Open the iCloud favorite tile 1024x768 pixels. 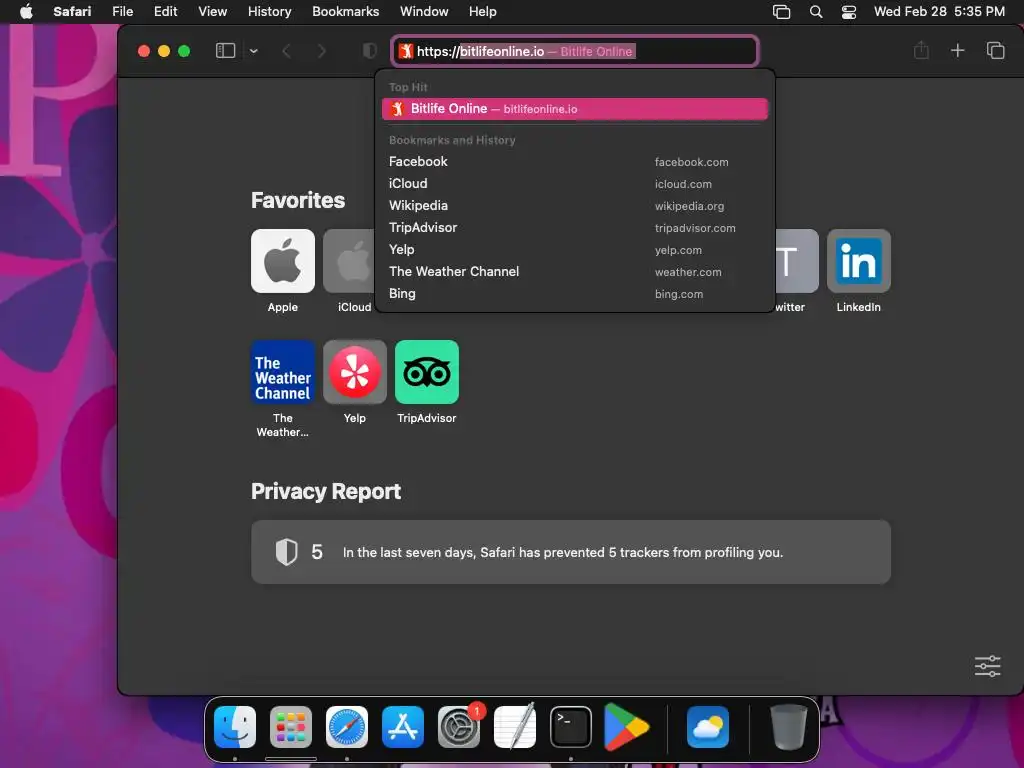pos(349,261)
